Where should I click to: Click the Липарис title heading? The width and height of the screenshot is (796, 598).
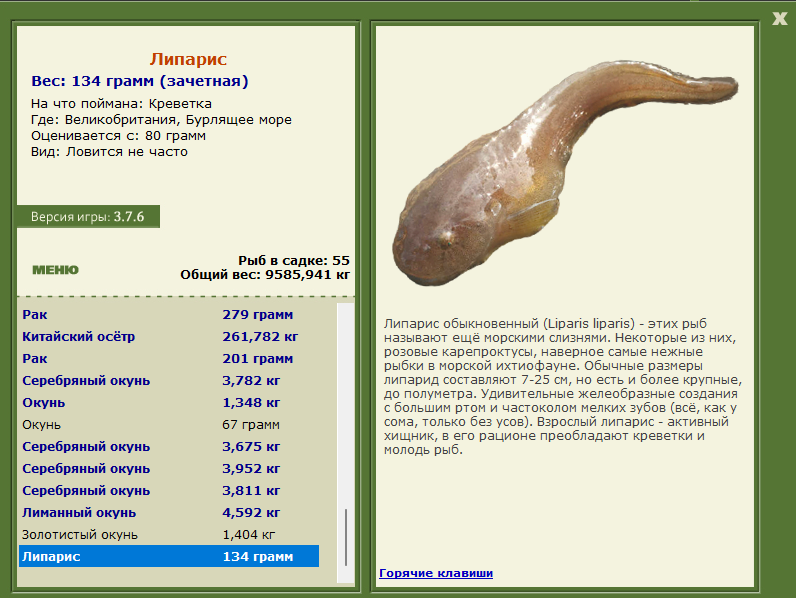pyautogui.click(x=188, y=59)
